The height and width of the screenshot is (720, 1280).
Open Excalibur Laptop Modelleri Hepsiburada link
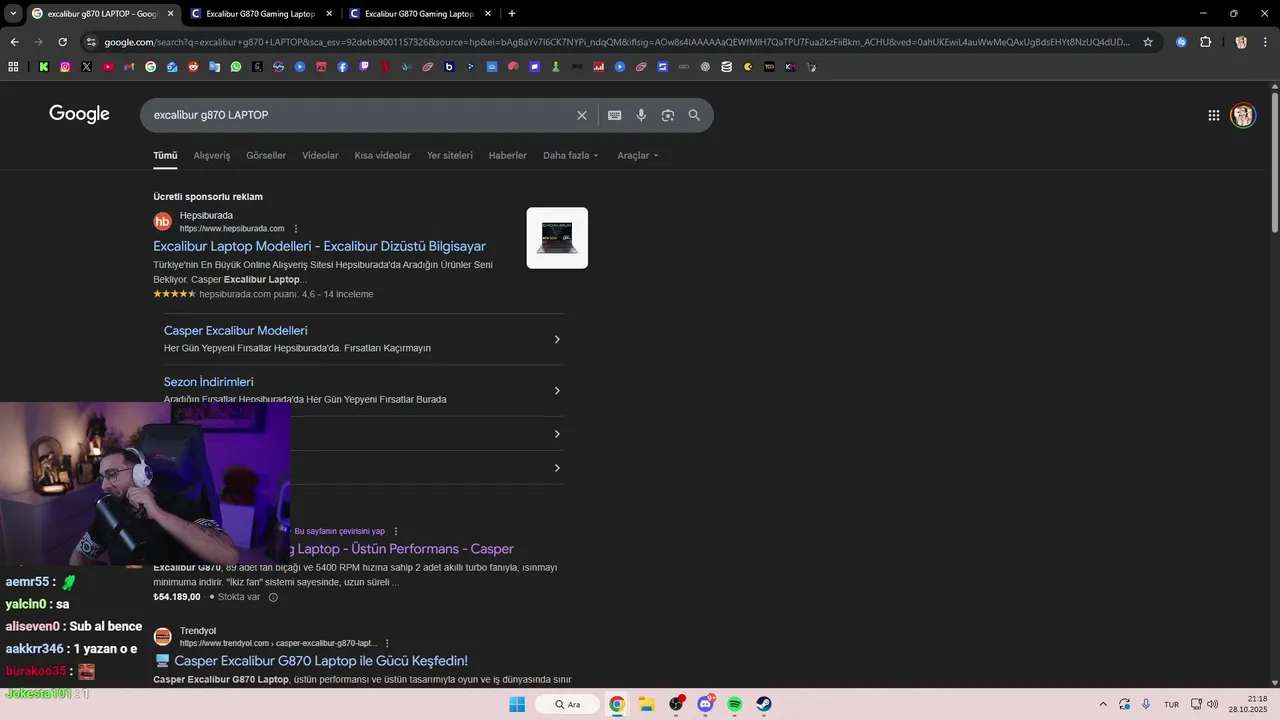(x=319, y=246)
